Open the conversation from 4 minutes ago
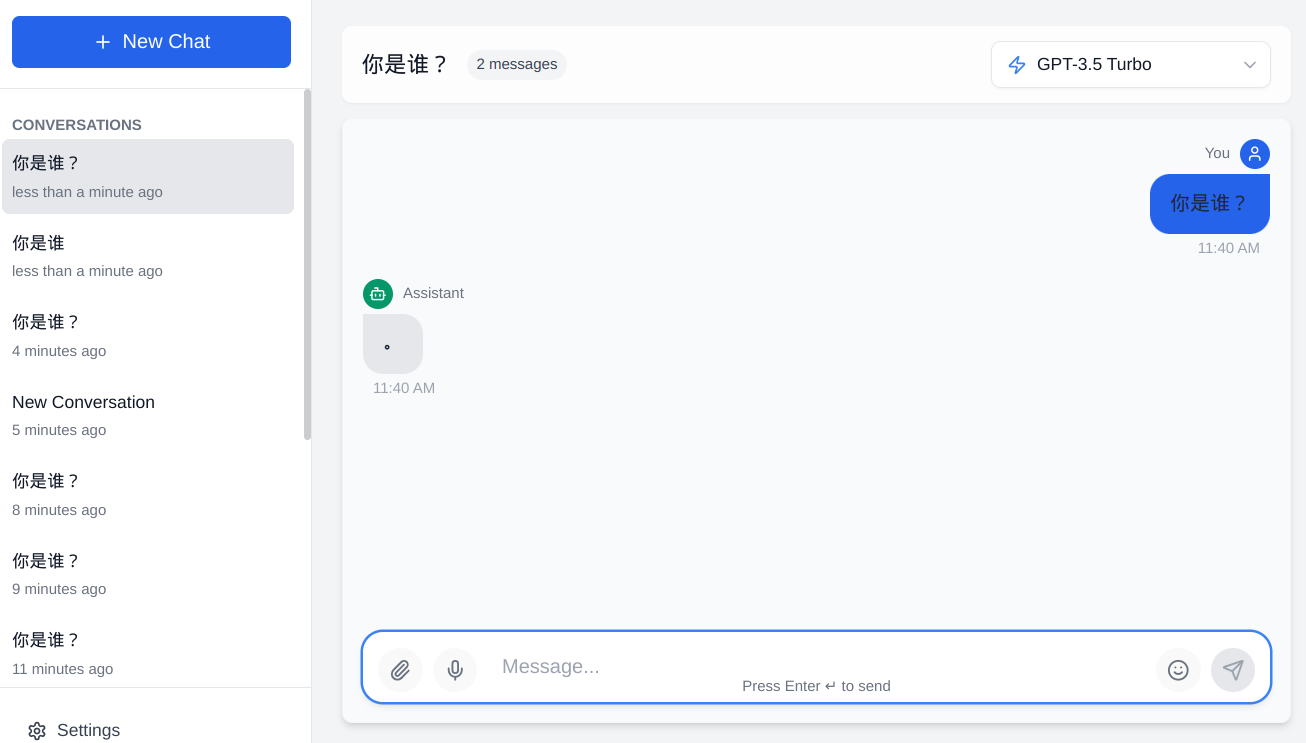The height and width of the screenshot is (743, 1306). click(x=148, y=335)
